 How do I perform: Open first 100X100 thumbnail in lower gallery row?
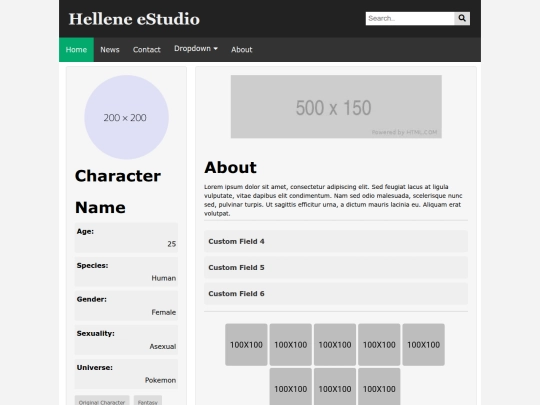[291, 387]
